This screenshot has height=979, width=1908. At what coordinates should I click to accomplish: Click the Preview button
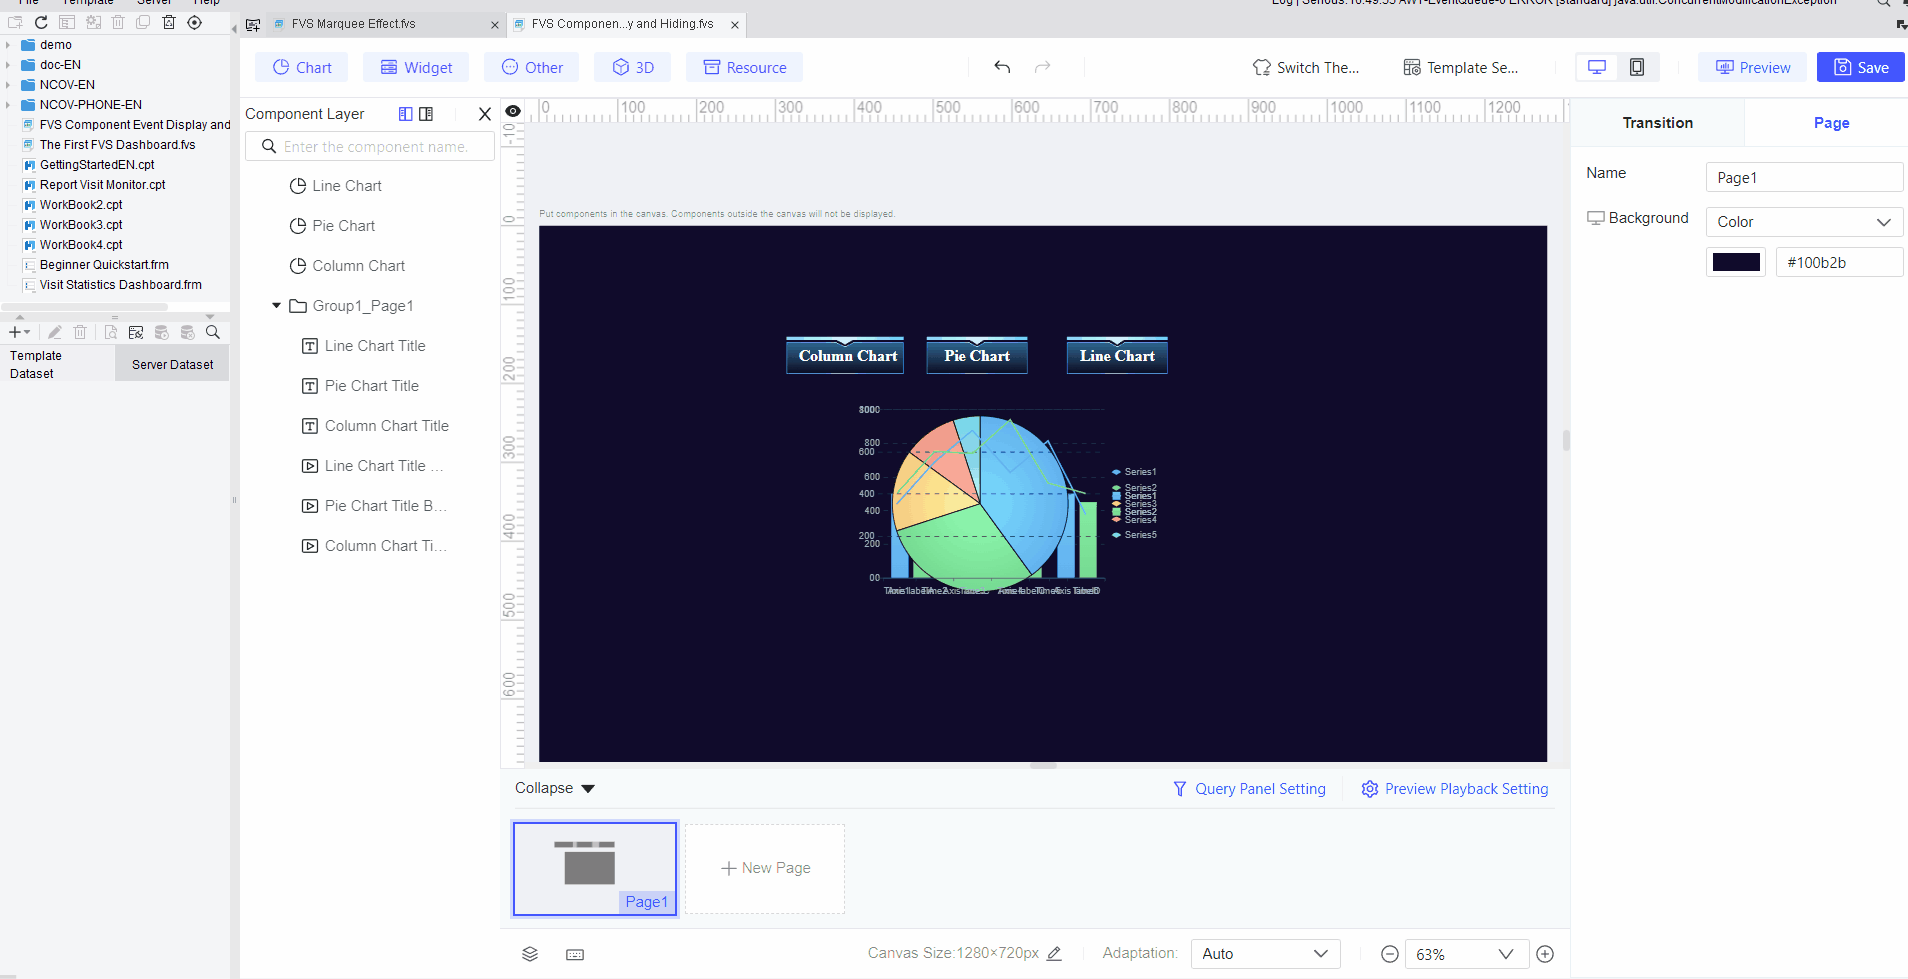point(1753,67)
